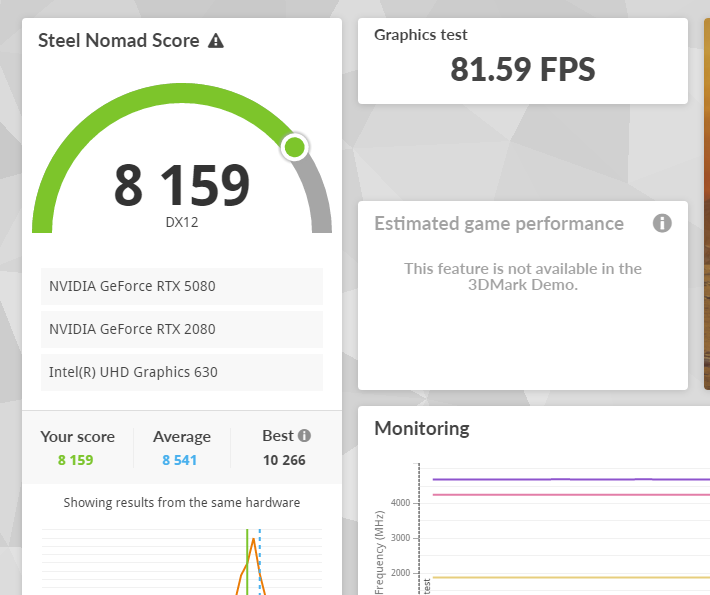710x595 pixels.
Task: Click the info icon next to Best
Action: click(304, 436)
